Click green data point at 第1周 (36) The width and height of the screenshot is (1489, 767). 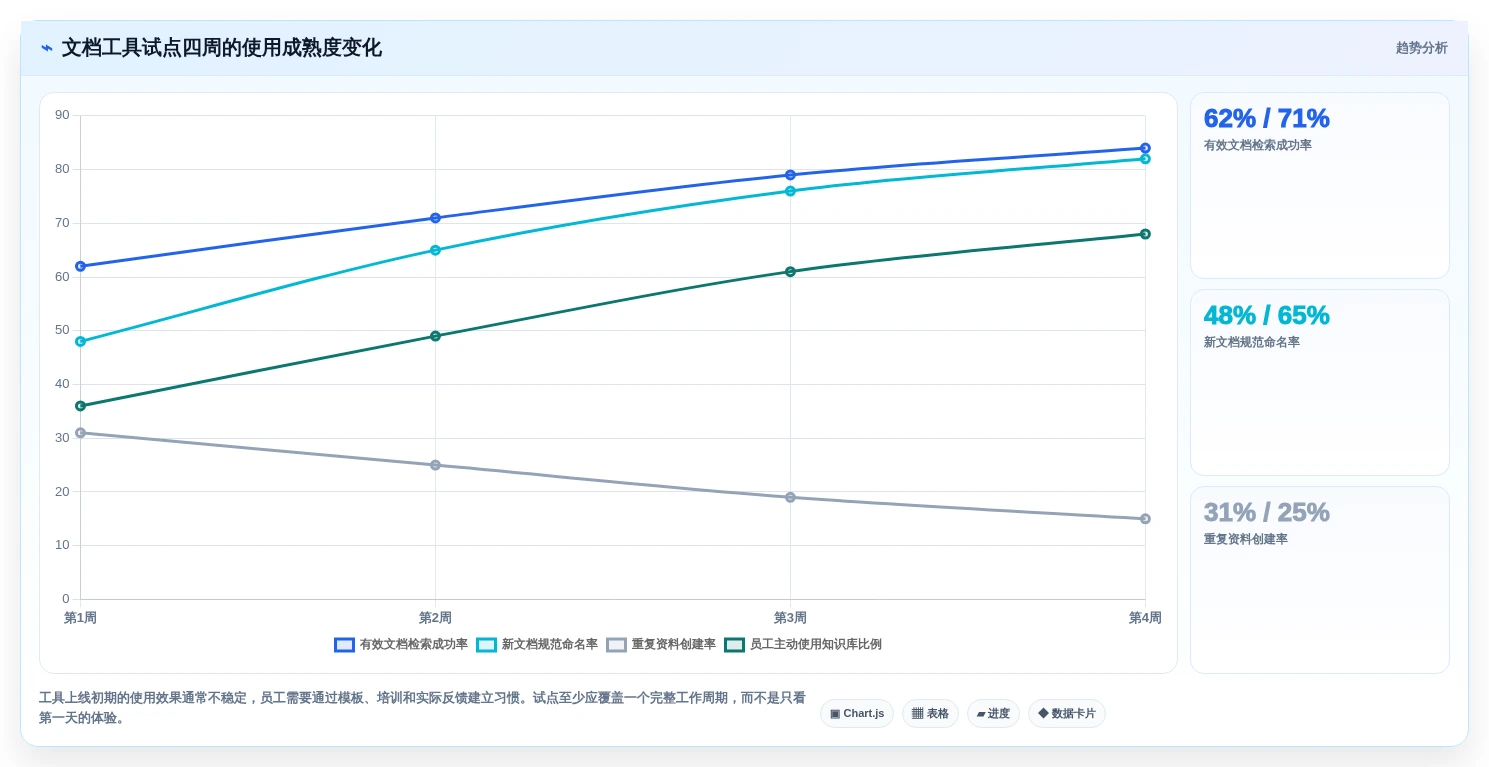tap(80, 406)
